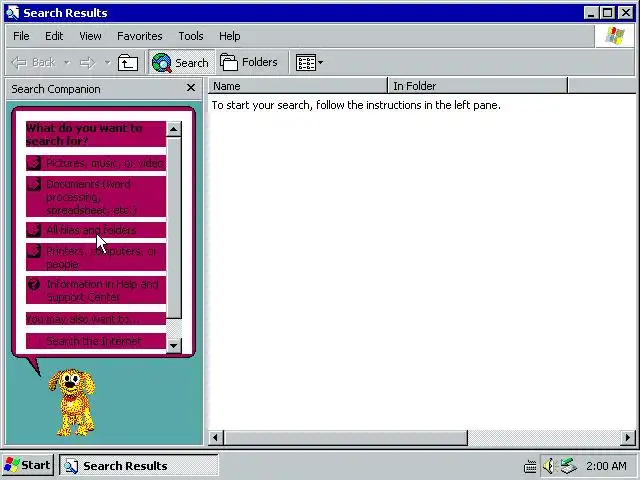640x480 pixels.
Task: Toggle the Search toolbar button
Action: tap(181, 62)
